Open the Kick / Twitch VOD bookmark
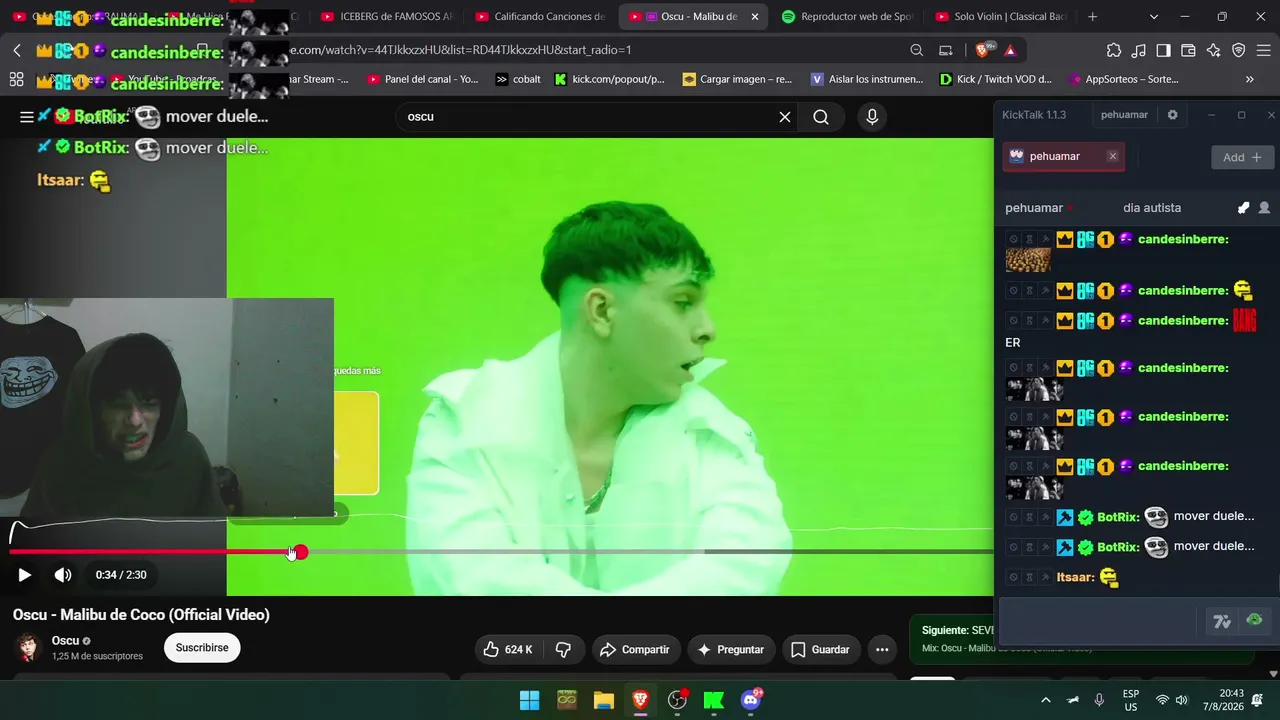 996,79
